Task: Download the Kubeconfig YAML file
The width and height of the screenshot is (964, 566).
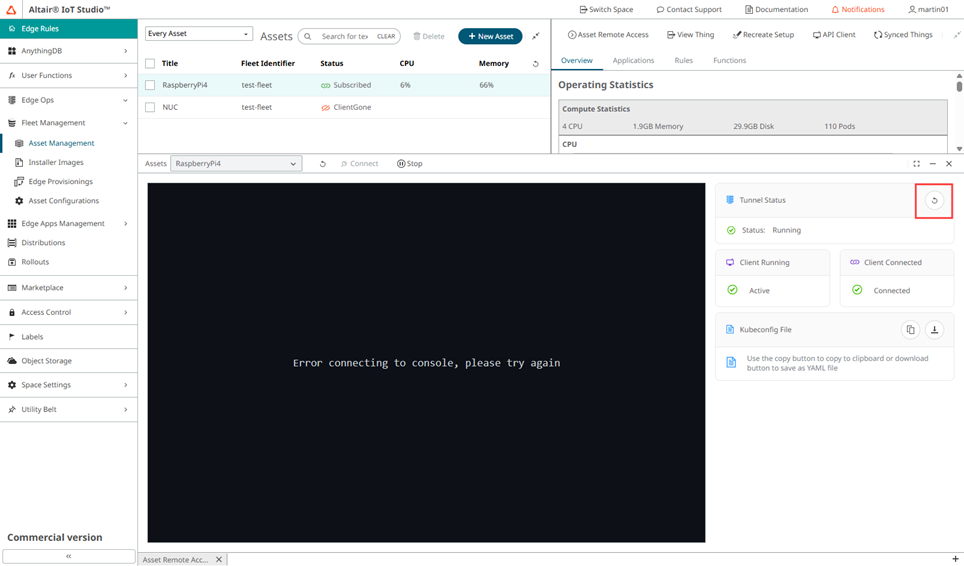Action: 934,330
